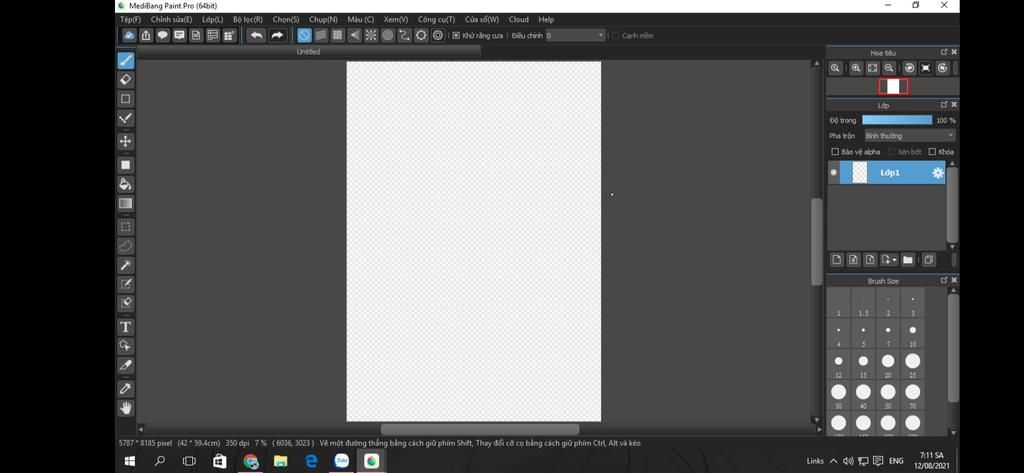Select the Select Eraser tool
Image resolution: width=1024 pixels, height=473 pixels.
click(x=125, y=303)
